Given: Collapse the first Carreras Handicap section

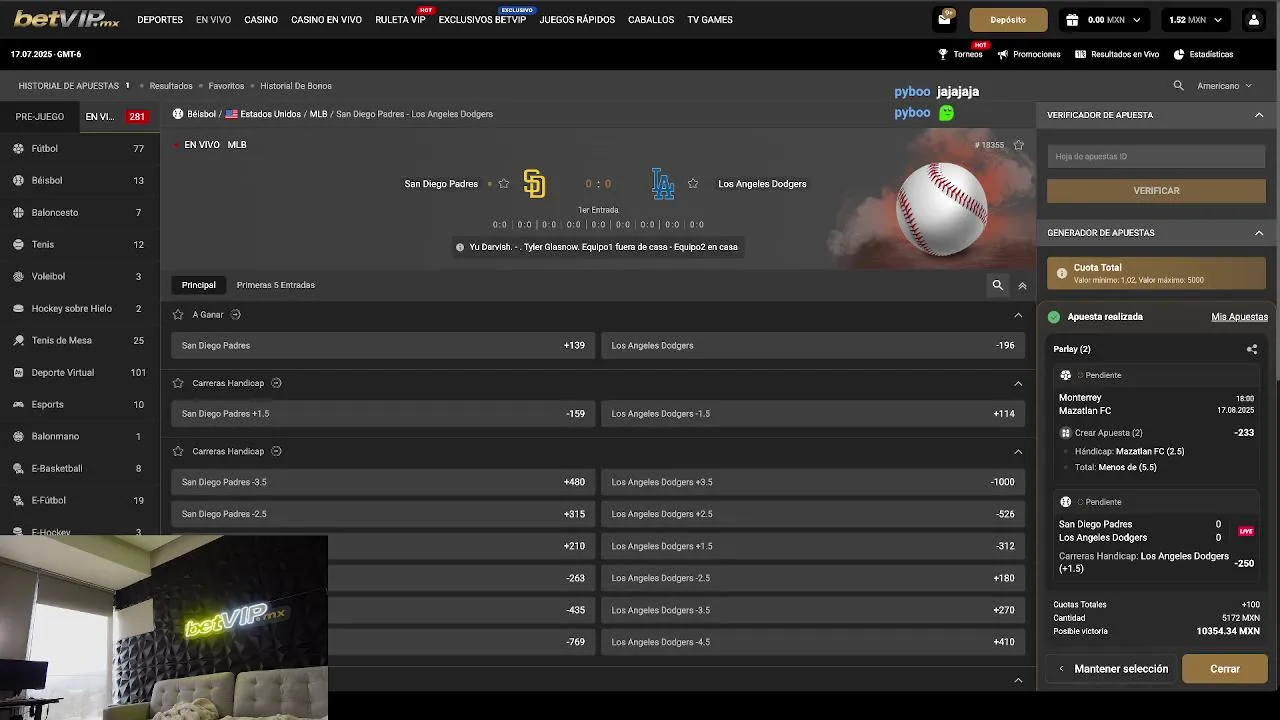Looking at the screenshot, I should 1018,383.
